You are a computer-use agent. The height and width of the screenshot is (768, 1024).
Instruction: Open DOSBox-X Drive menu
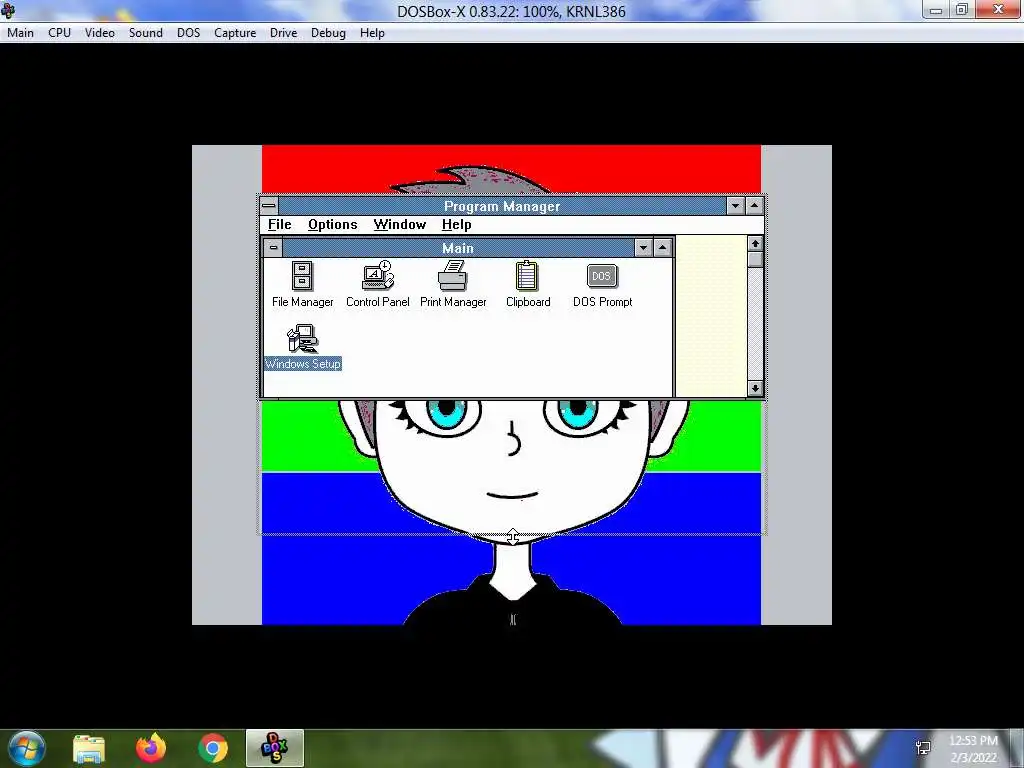[x=283, y=33]
